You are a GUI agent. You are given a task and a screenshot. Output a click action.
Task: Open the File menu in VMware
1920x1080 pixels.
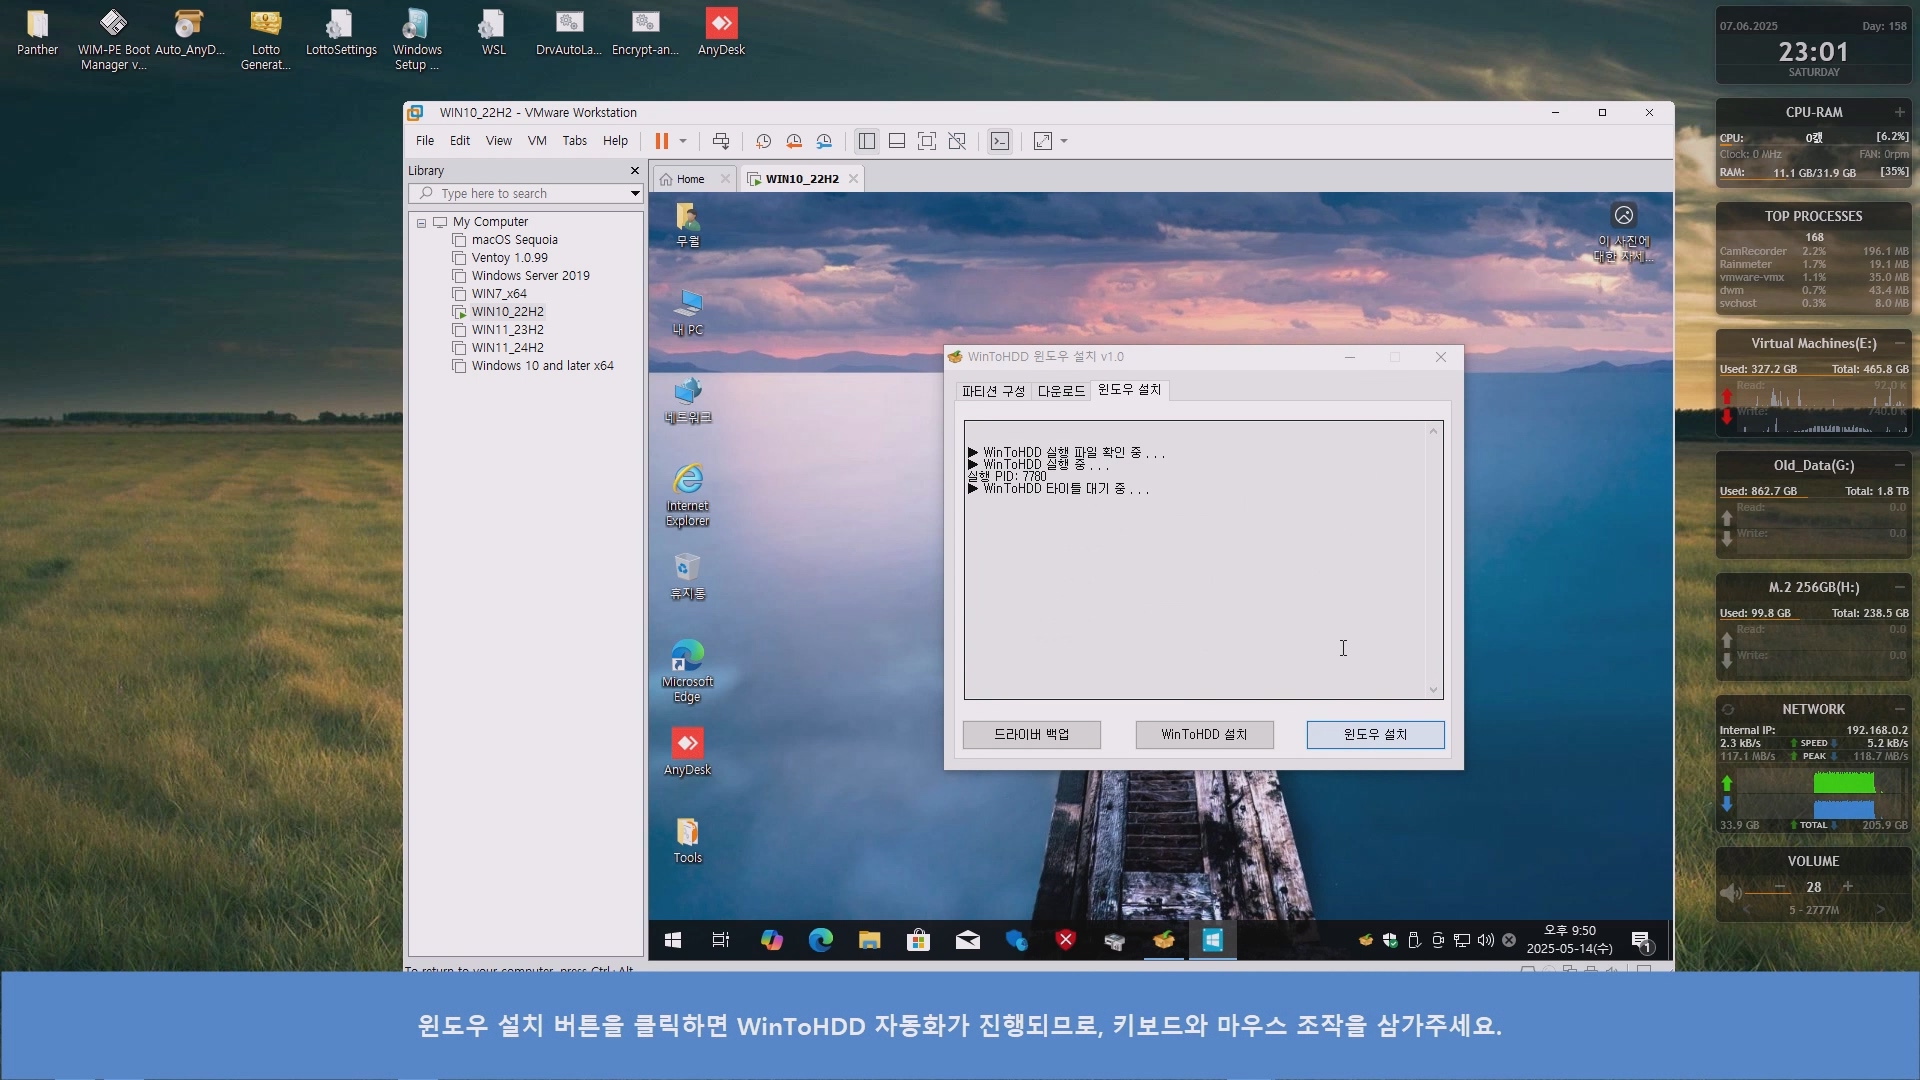point(425,141)
